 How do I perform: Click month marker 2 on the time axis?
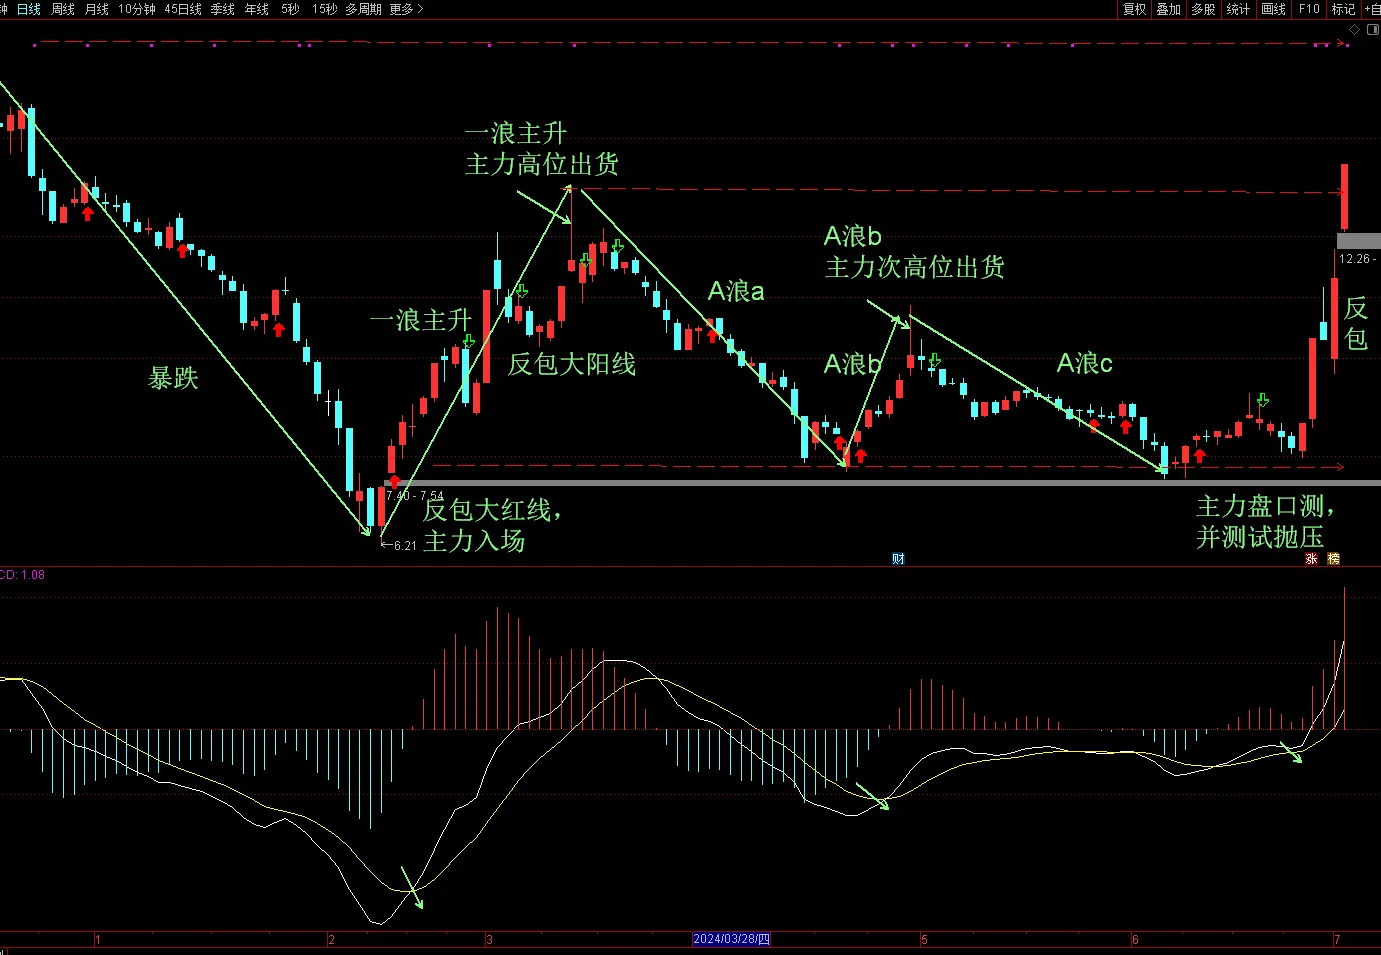pos(331,939)
